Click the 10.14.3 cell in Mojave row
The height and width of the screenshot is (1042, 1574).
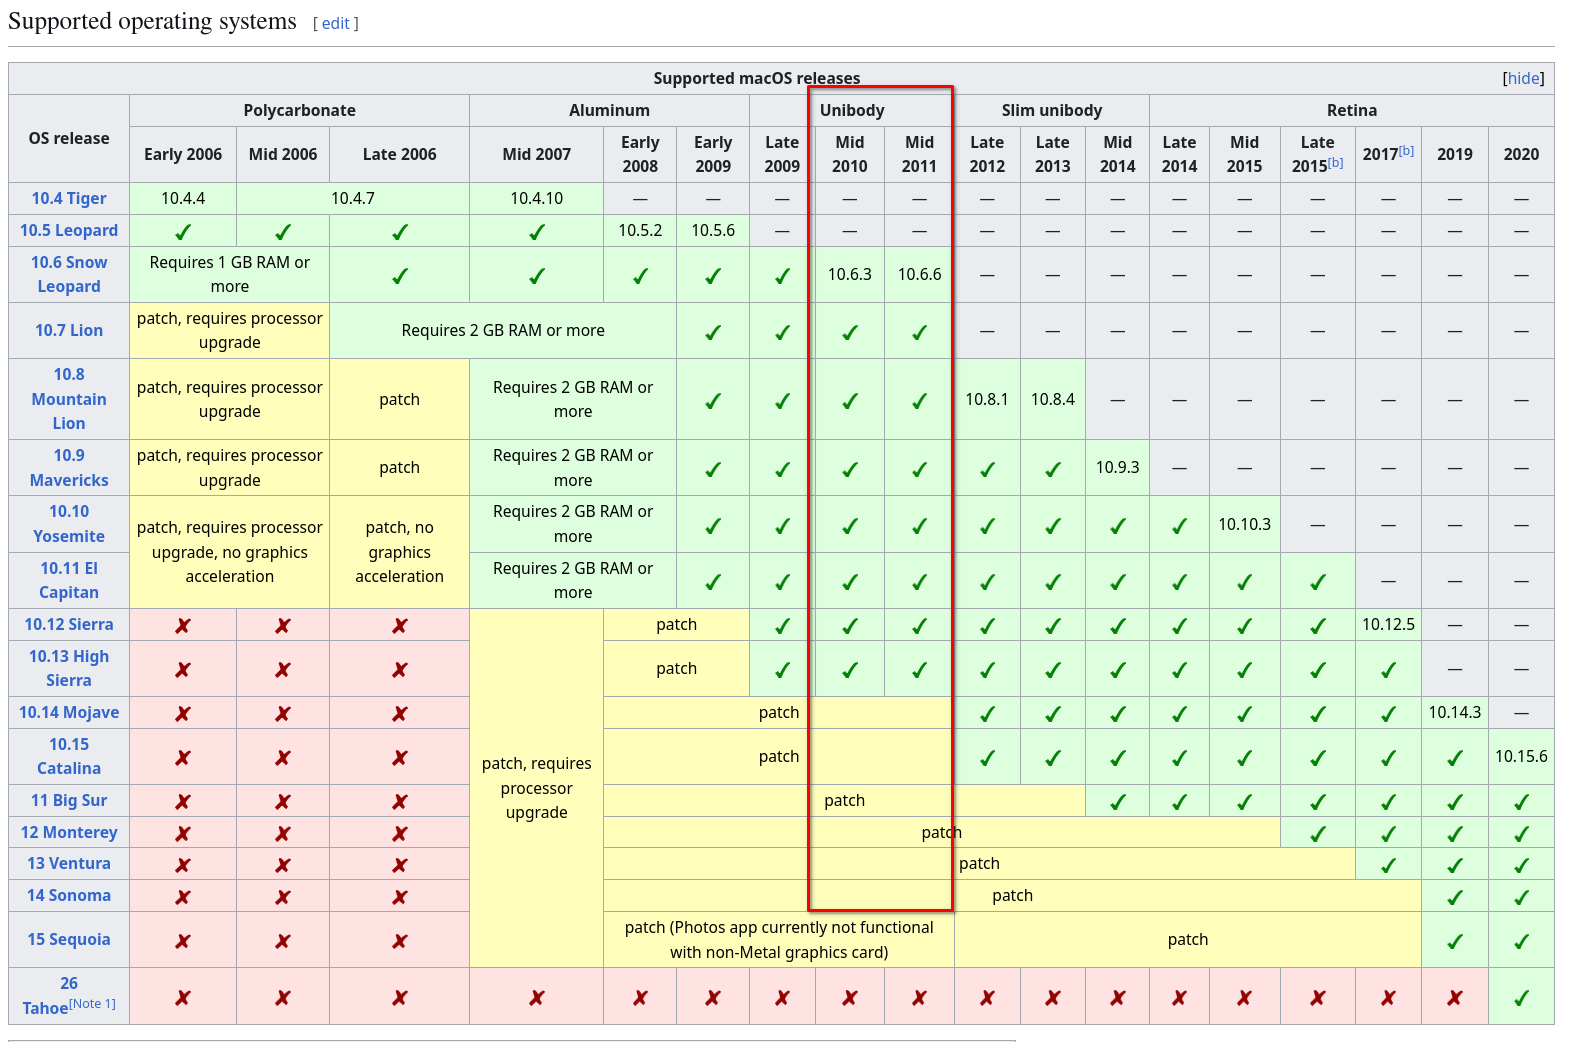1455,712
